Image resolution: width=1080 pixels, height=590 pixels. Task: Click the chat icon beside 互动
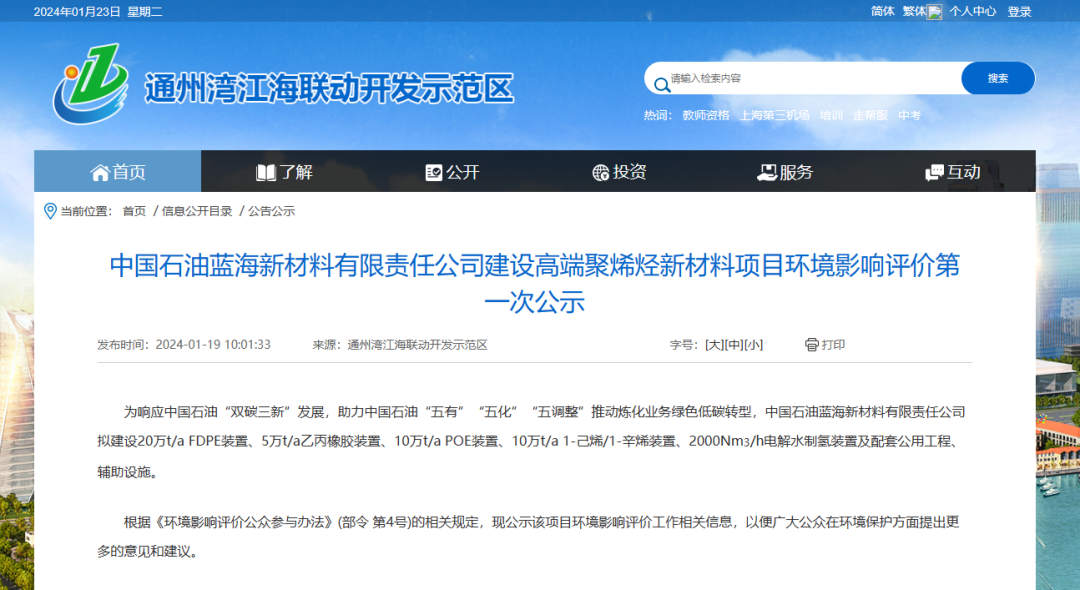(x=935, y=172)
